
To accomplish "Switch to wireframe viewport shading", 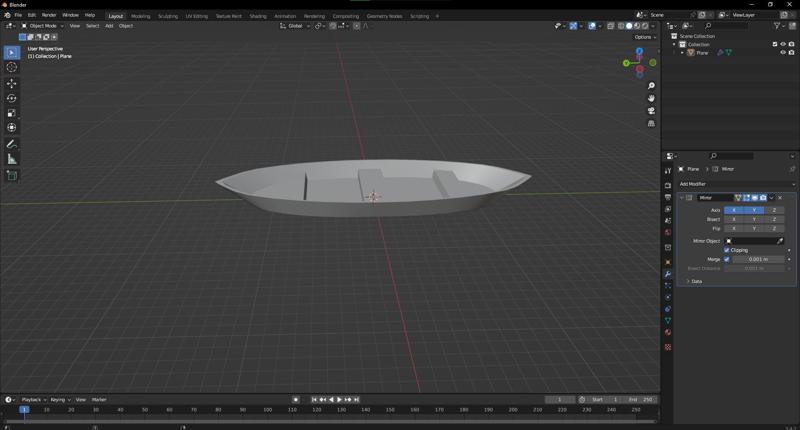I will tap(621, 26).
